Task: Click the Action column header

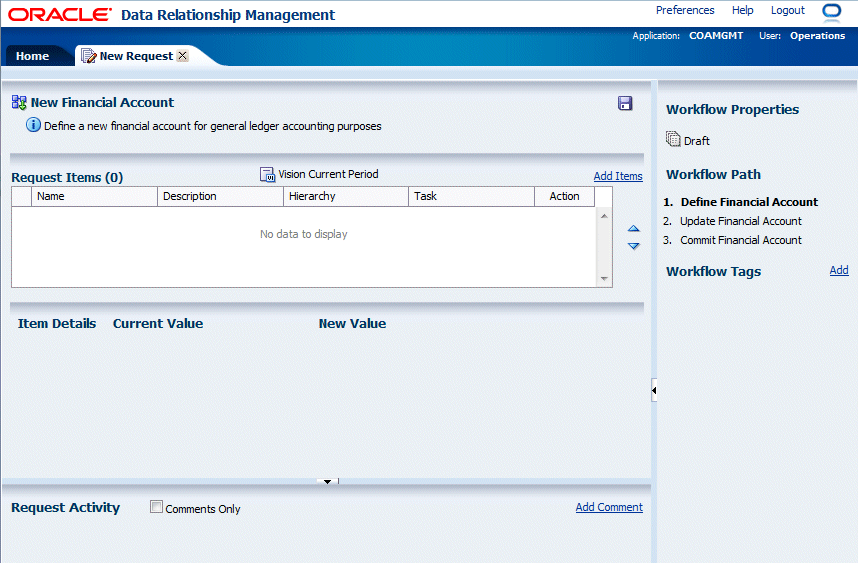Action: (564, 196)
